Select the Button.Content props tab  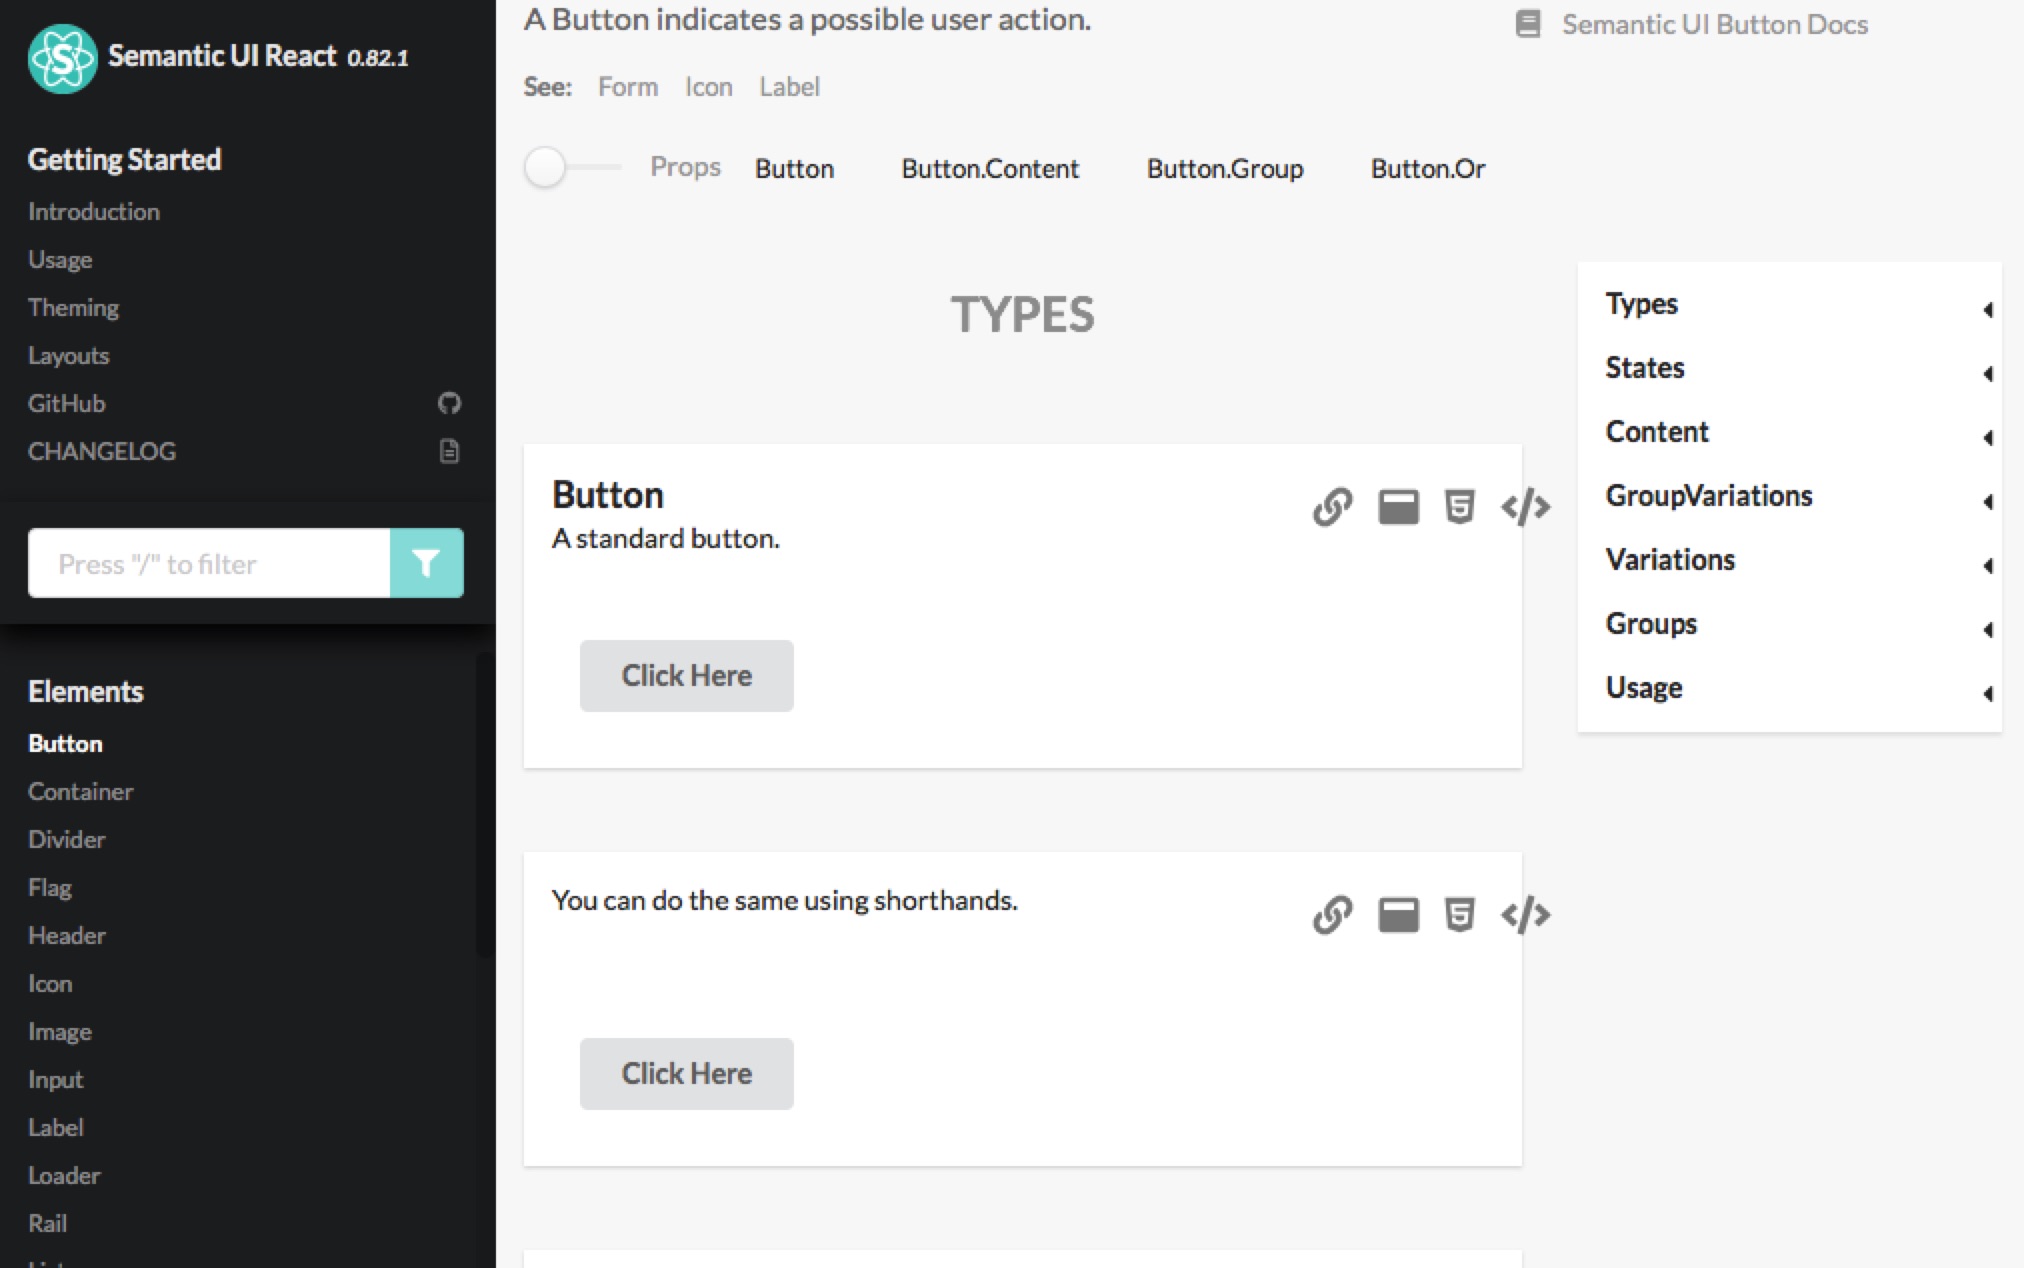tap(989, 169)
